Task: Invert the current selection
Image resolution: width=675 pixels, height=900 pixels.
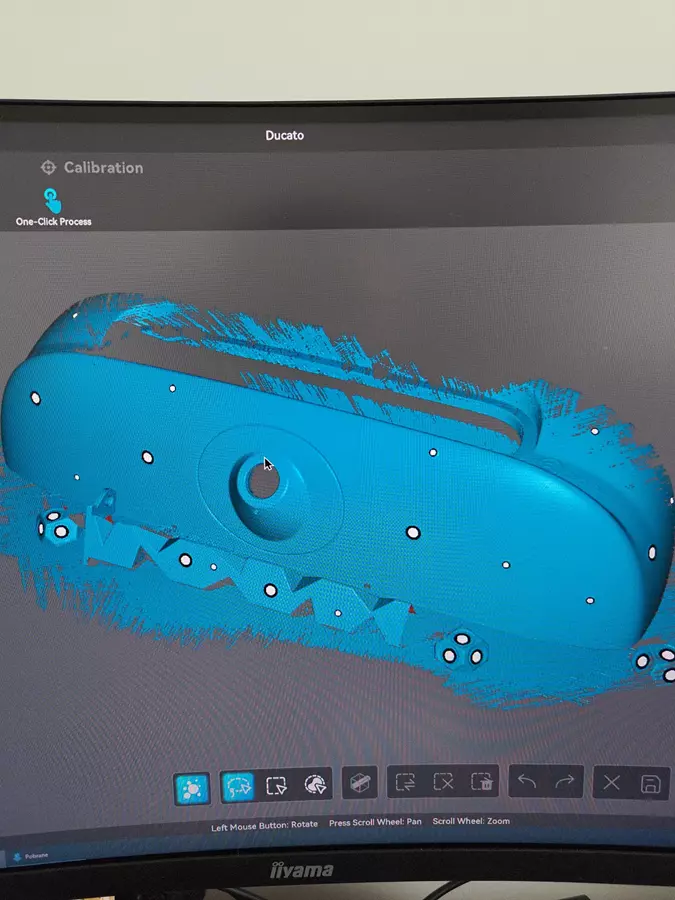Action: [405, 782]
